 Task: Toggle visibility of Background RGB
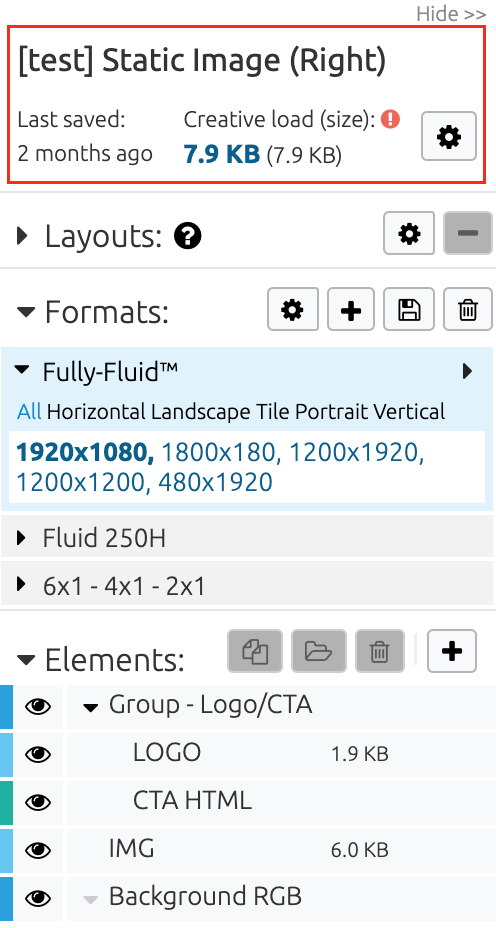(x=38, y=898)
